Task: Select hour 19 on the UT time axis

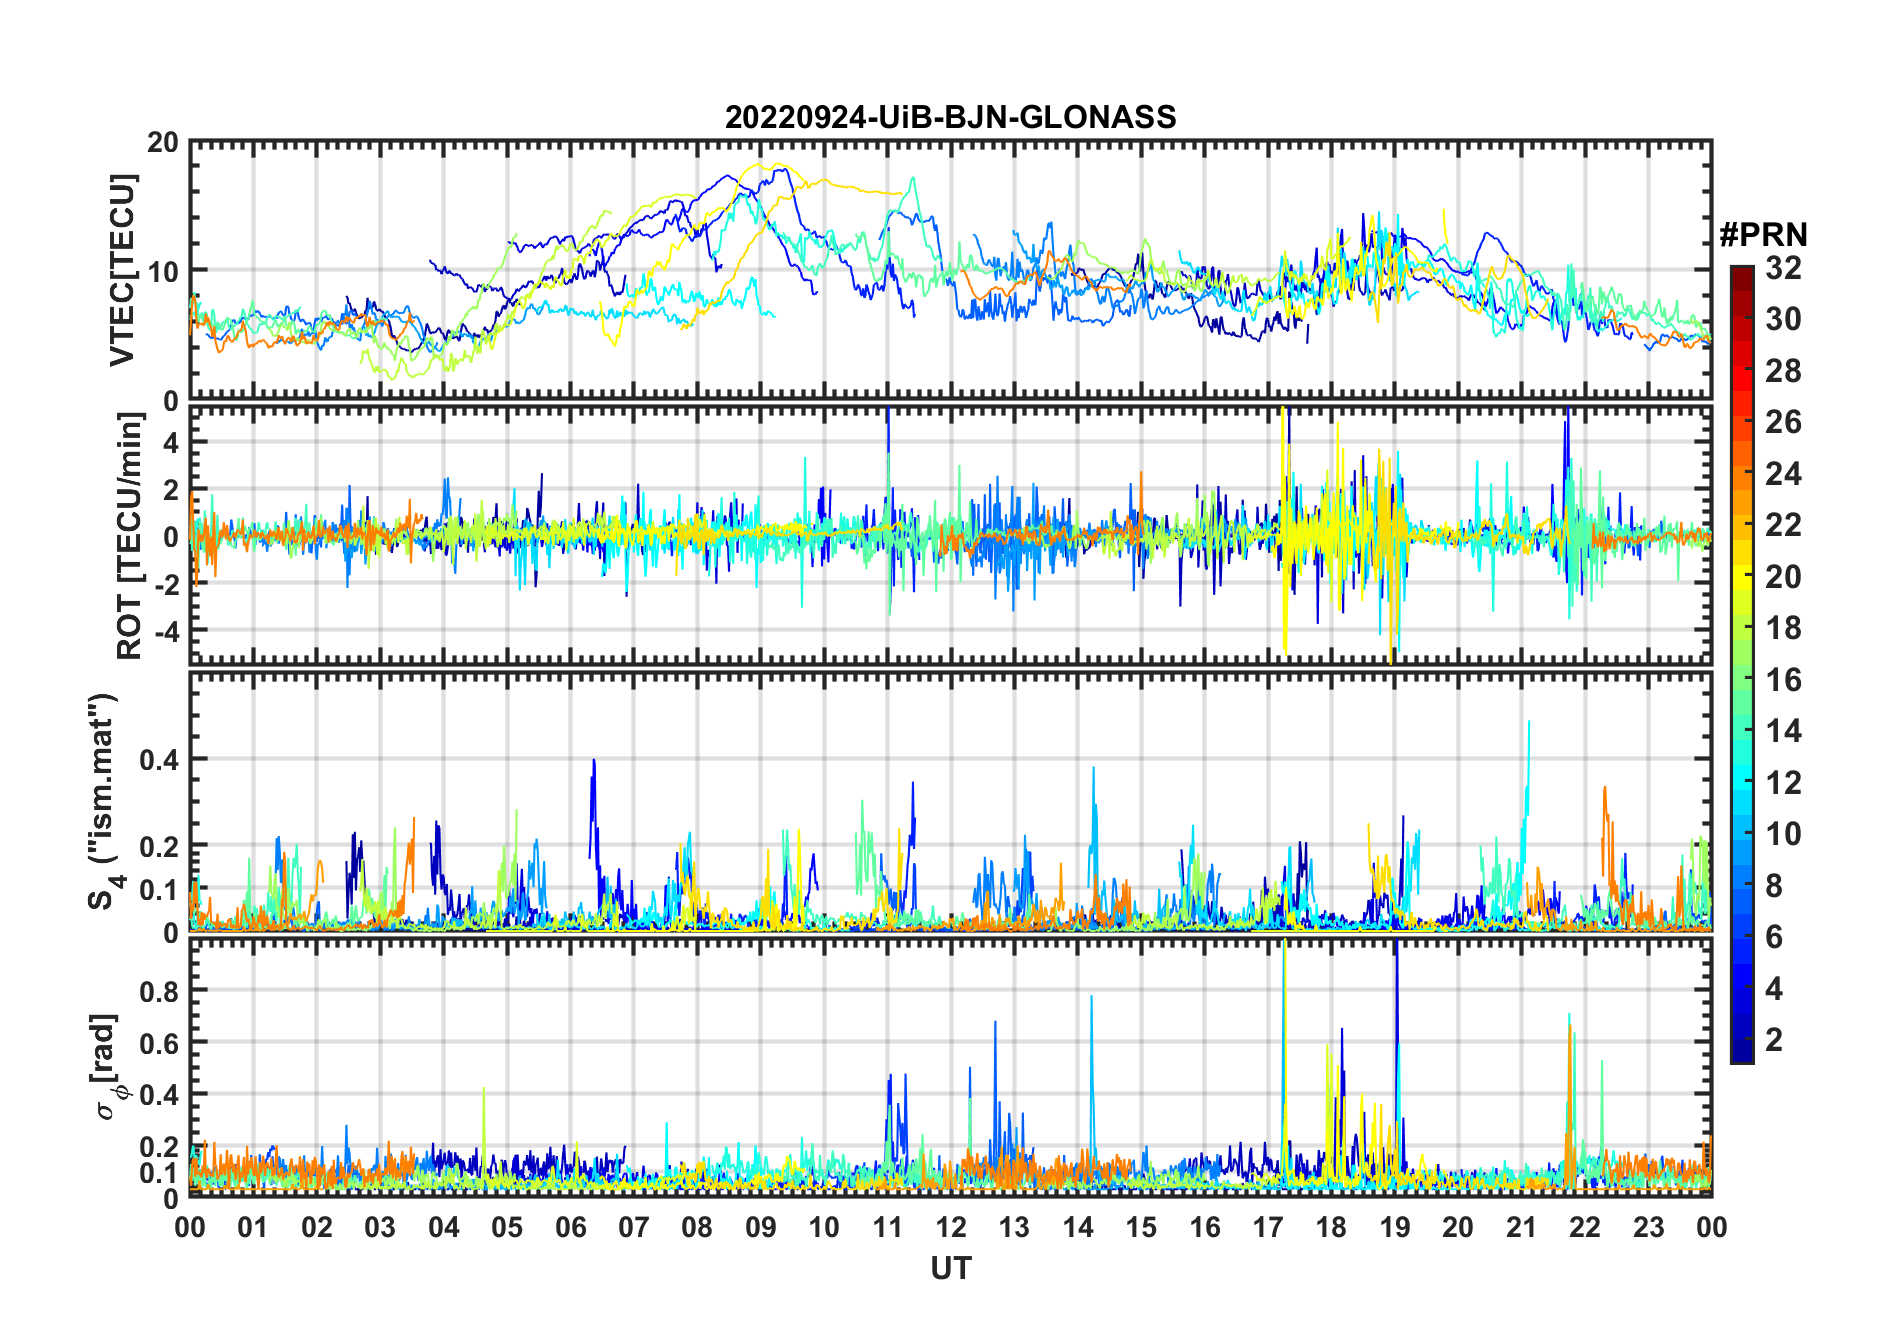Action: pyautogui.click(x=1394, y=1227)
